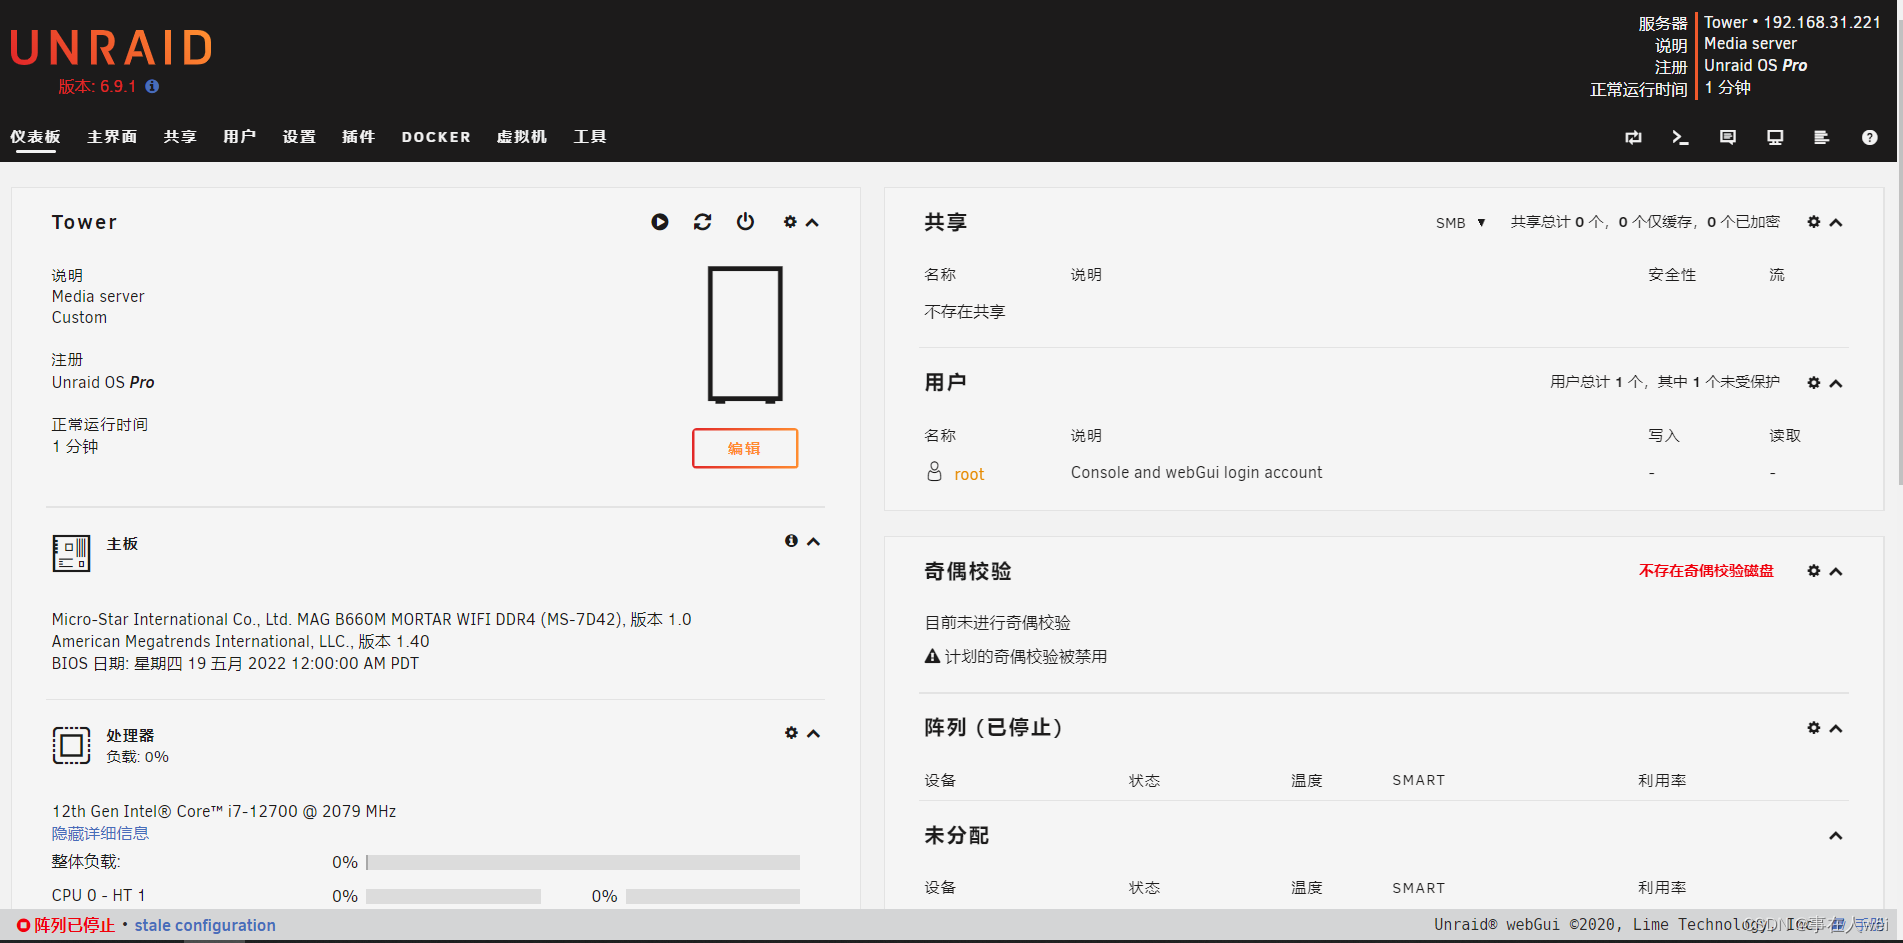Click the 编辑 edit button

(x=744, y=448)
